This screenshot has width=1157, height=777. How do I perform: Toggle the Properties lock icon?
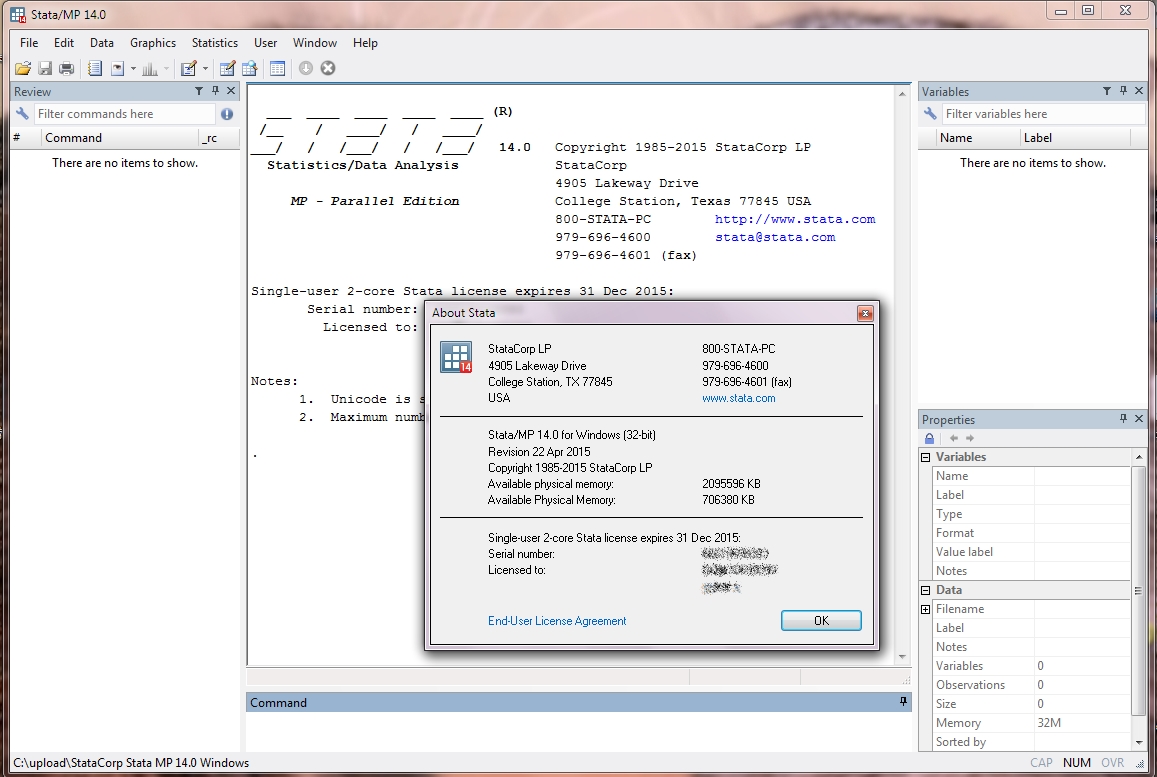pos(929,438)
